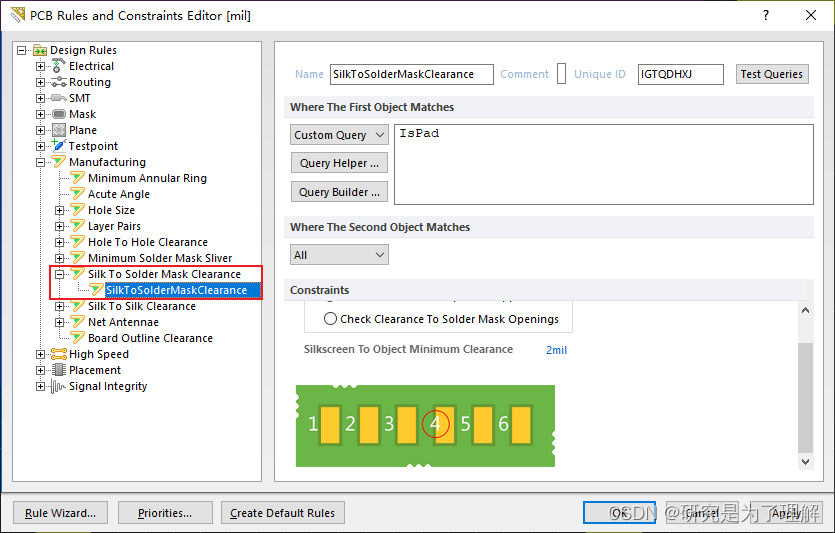
Task: Select the Minimum Annular Ring tree item
Action: tap(147, 178)
